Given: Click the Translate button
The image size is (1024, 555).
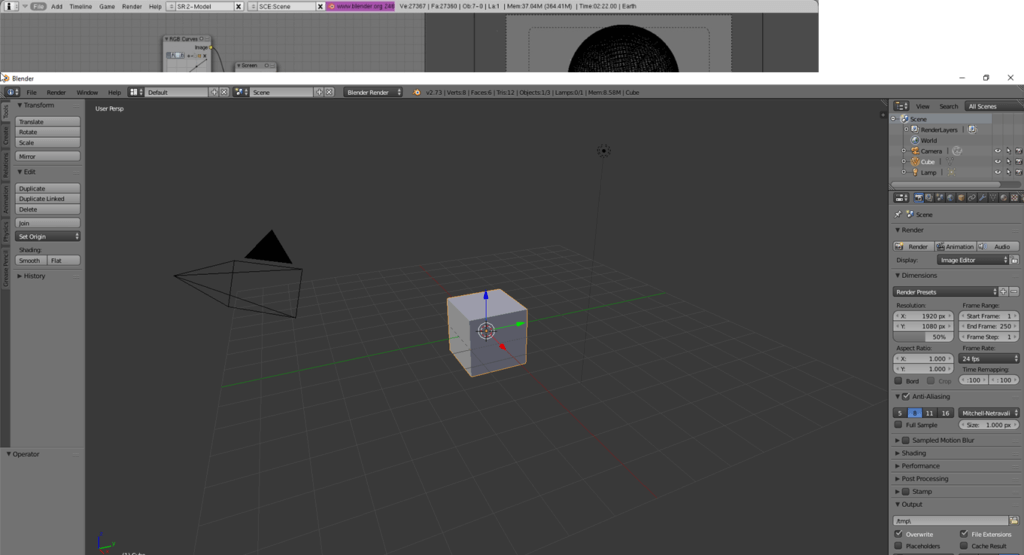Looking at the screenshot, I should (48, 121).
